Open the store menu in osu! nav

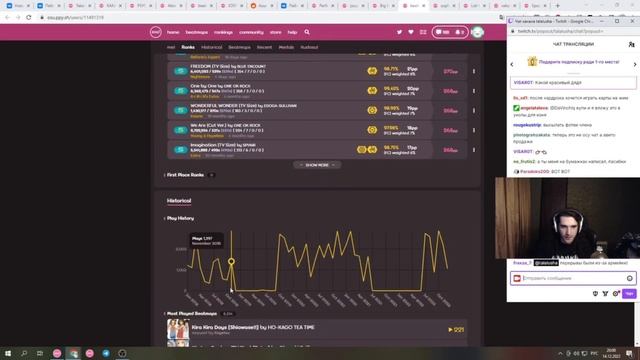click(x=276, y=32)
